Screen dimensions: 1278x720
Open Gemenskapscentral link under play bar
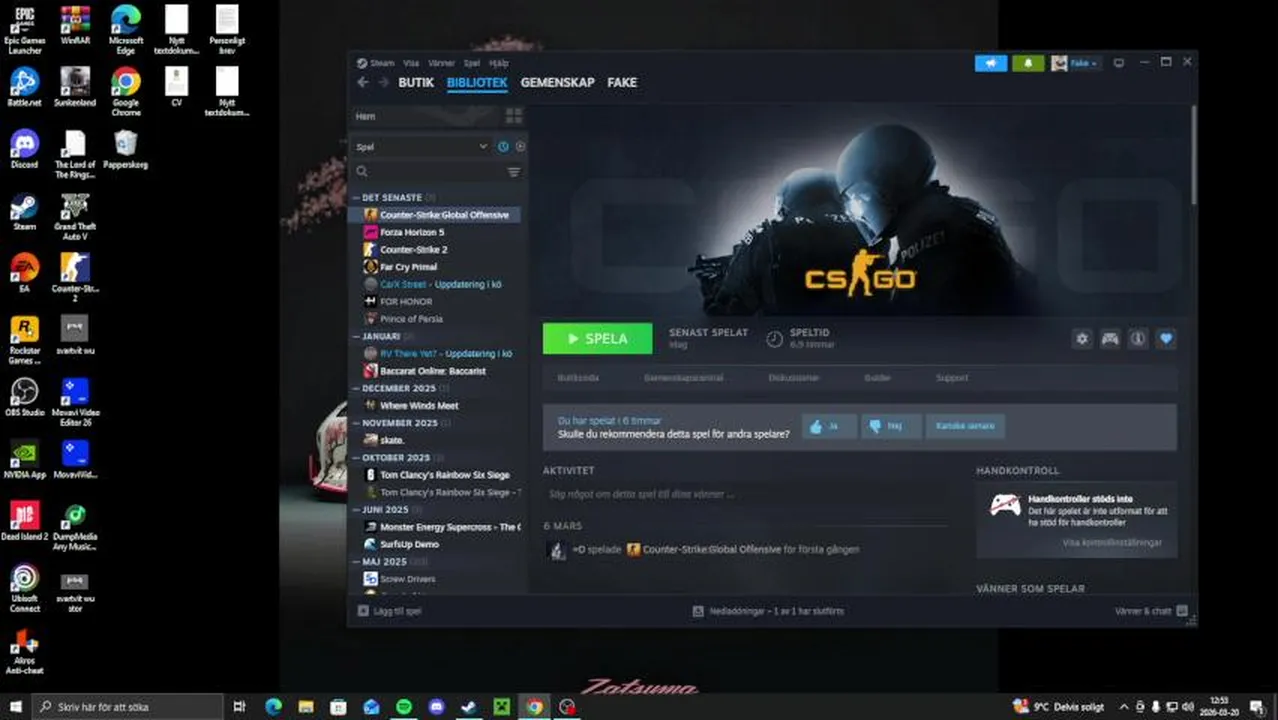(684, 378)
